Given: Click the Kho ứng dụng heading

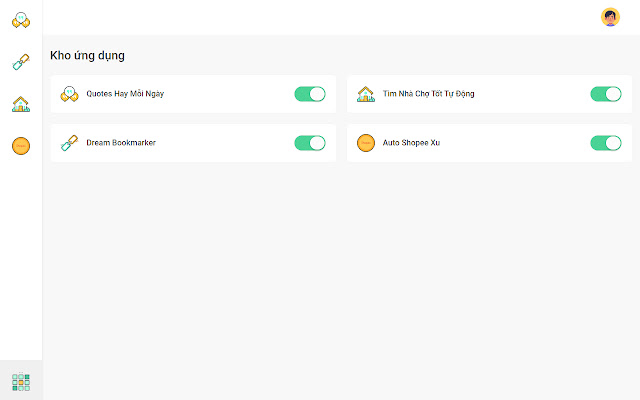Looking at the screenshot, I should (87, 56).
